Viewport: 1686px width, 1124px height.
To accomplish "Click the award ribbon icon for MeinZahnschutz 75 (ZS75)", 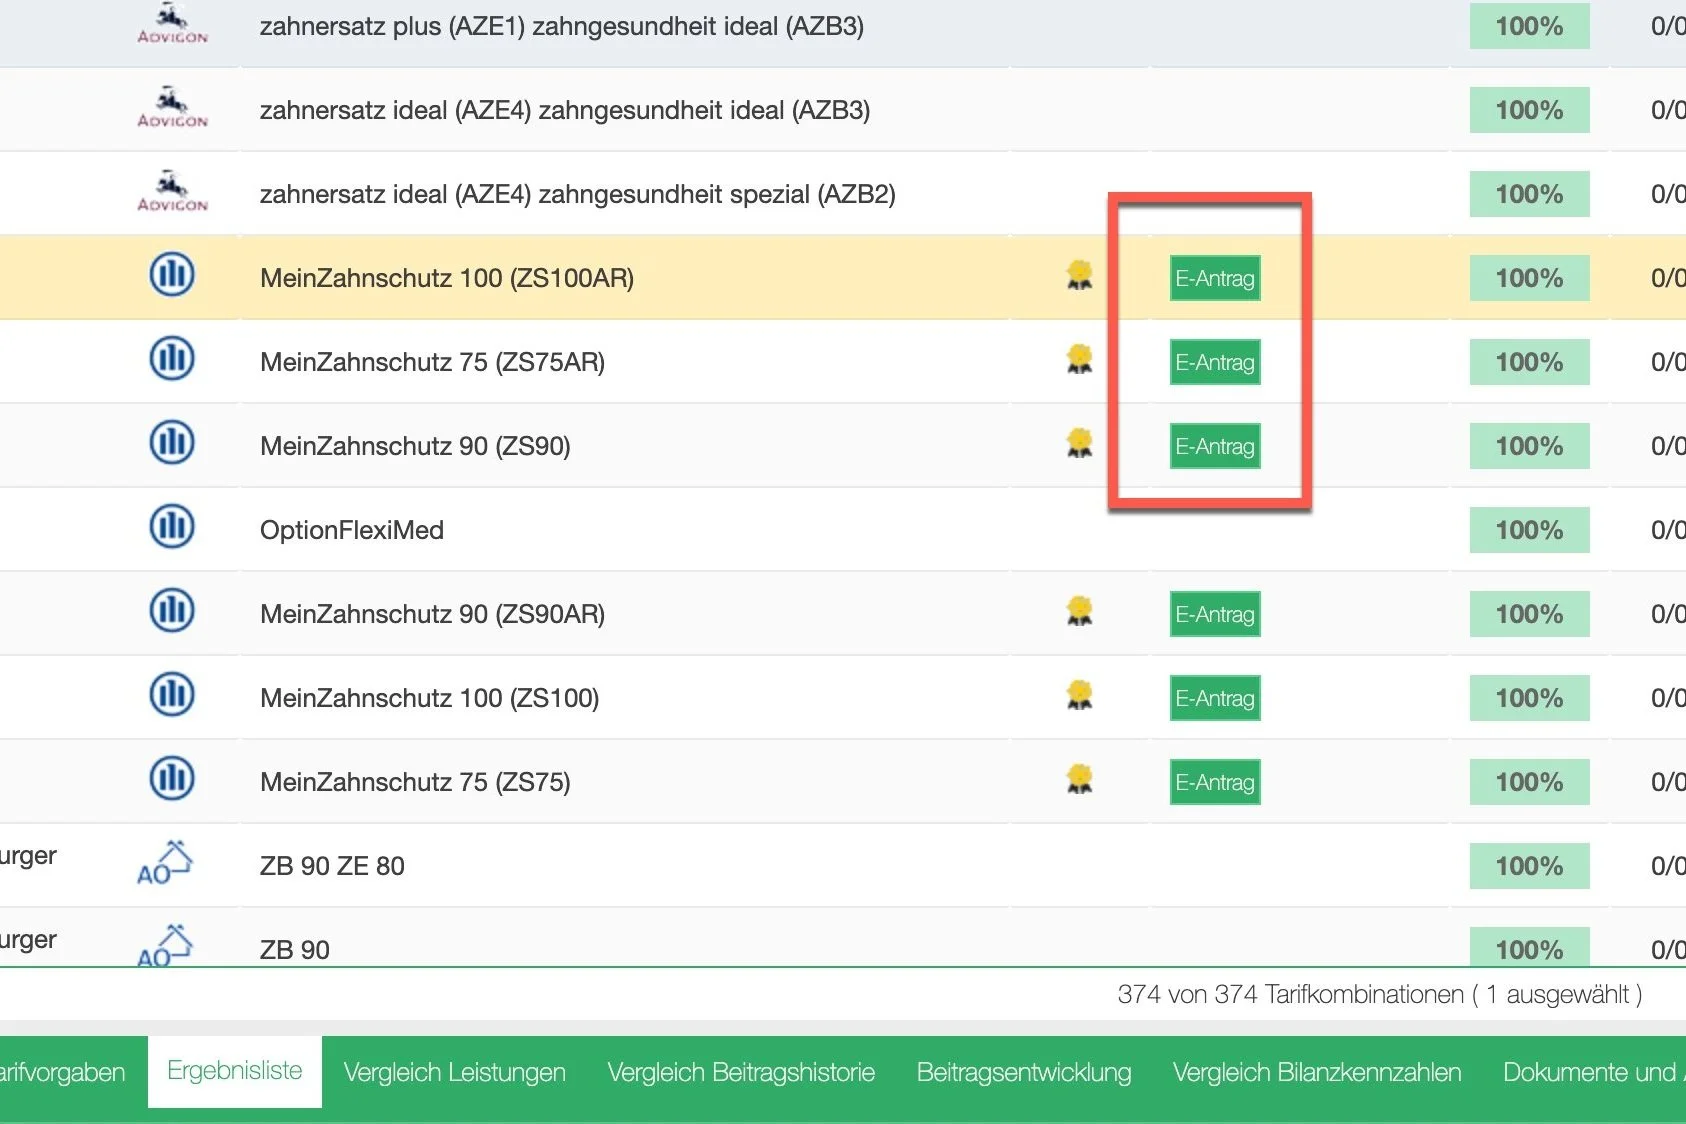I will point(1079,779).
